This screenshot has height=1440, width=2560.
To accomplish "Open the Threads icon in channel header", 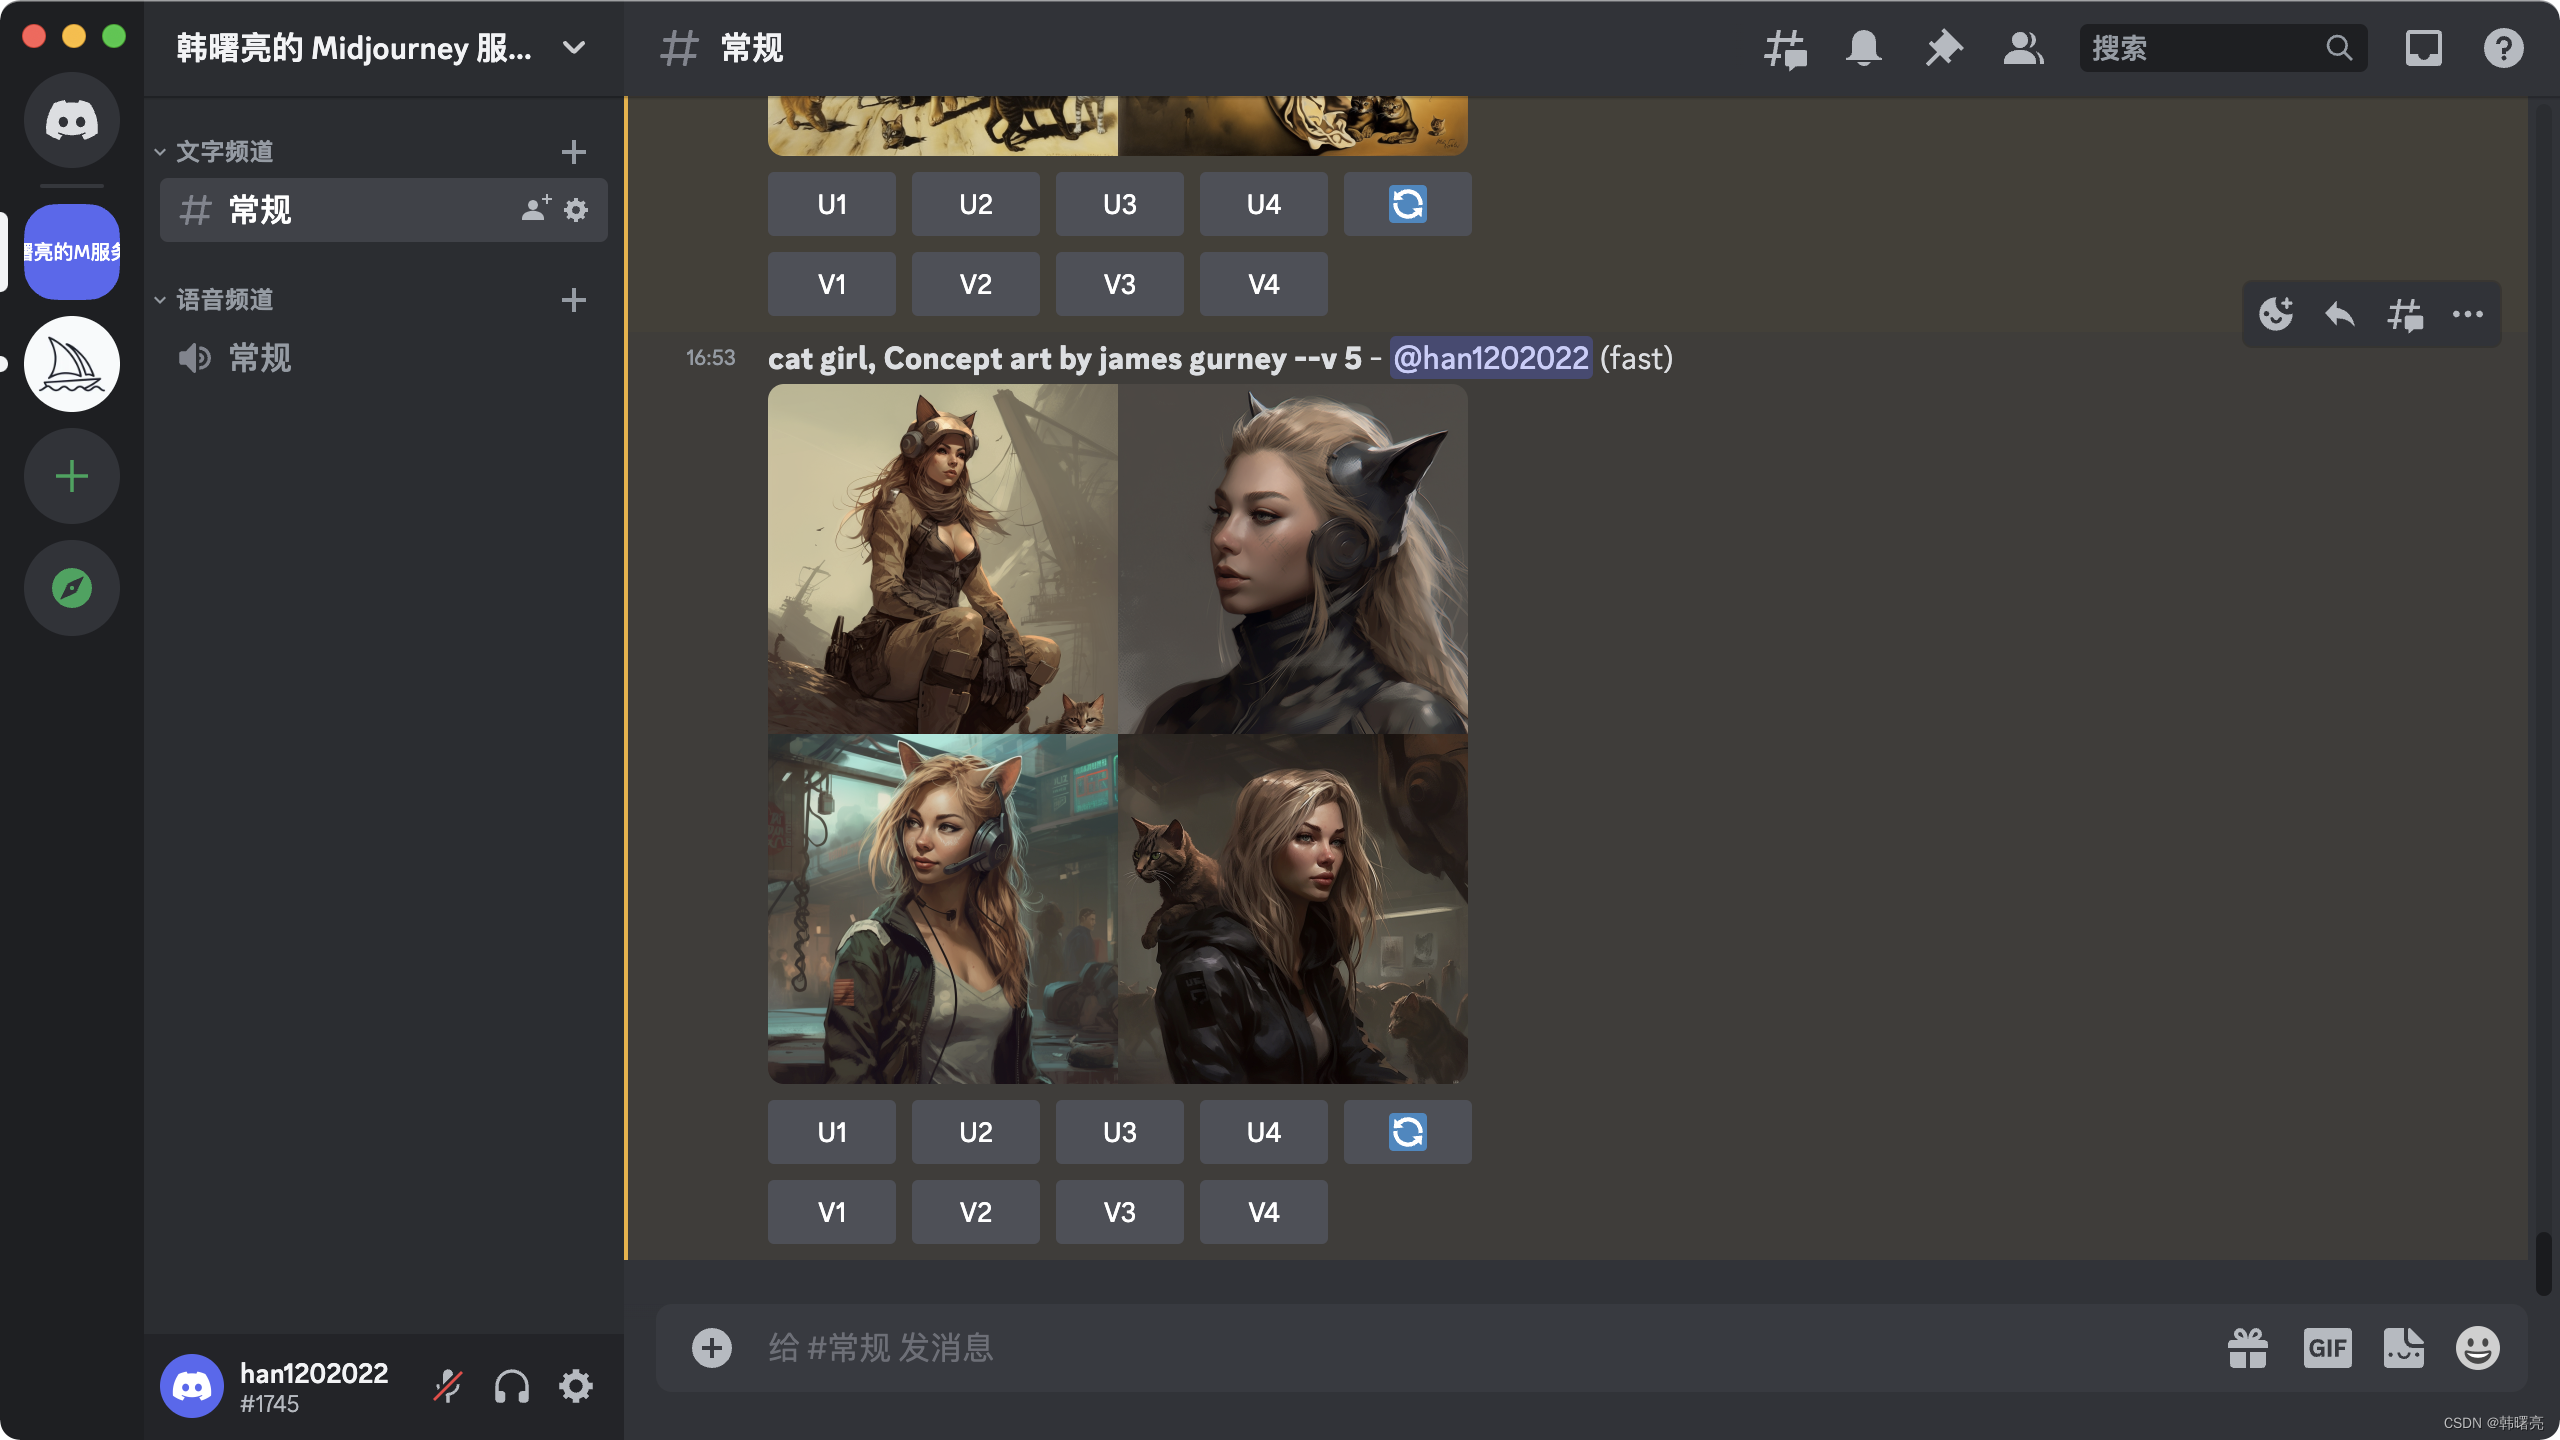I will click(x=1785, y=48).
